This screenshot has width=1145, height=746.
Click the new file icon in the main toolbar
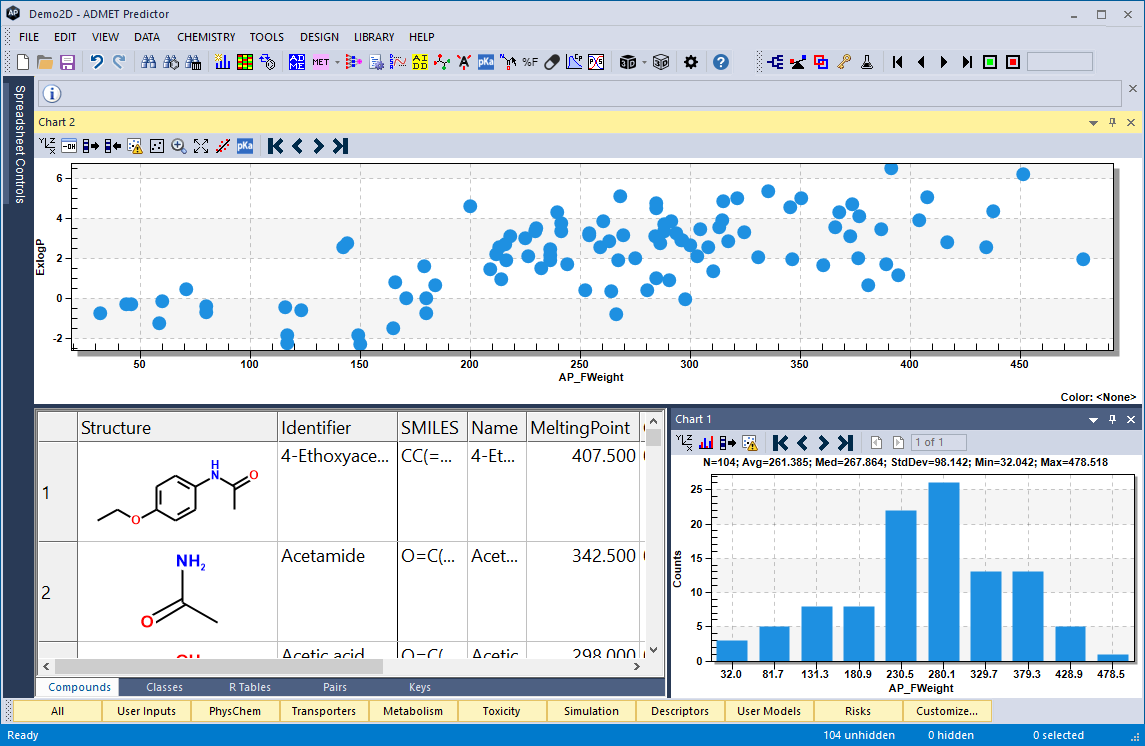[x=23, y=63]
